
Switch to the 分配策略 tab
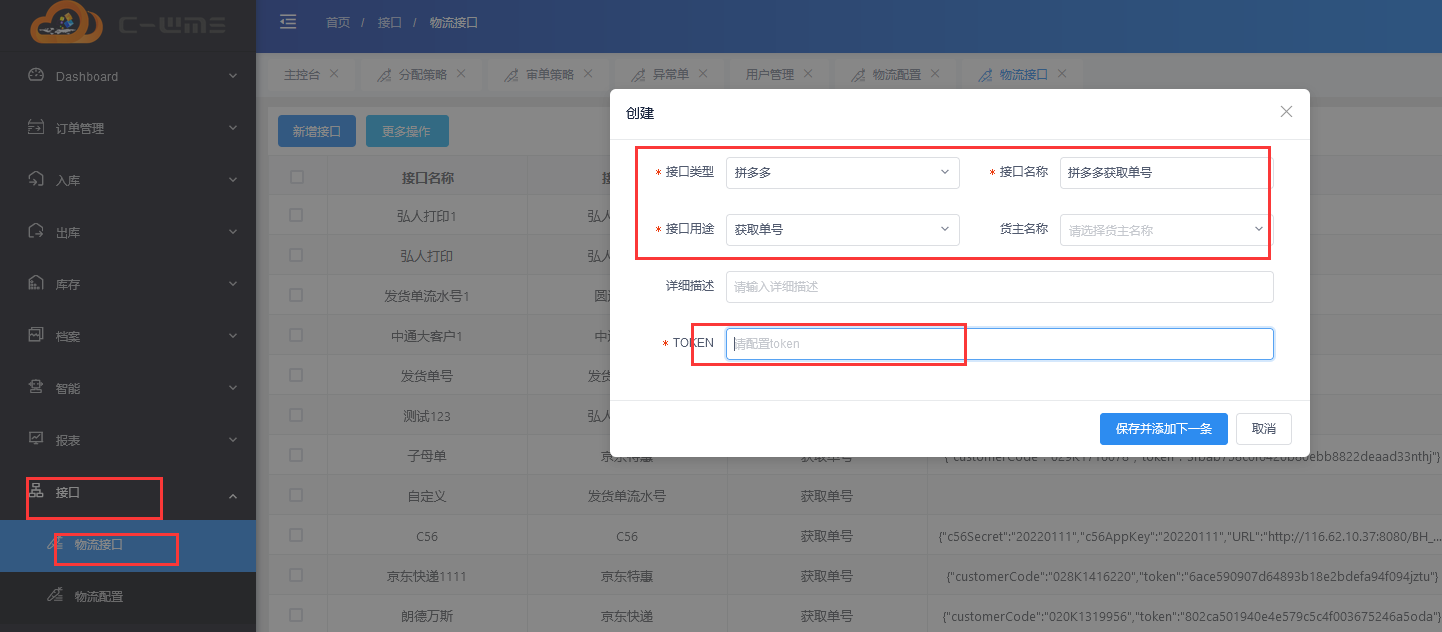(x=422, y=74)
